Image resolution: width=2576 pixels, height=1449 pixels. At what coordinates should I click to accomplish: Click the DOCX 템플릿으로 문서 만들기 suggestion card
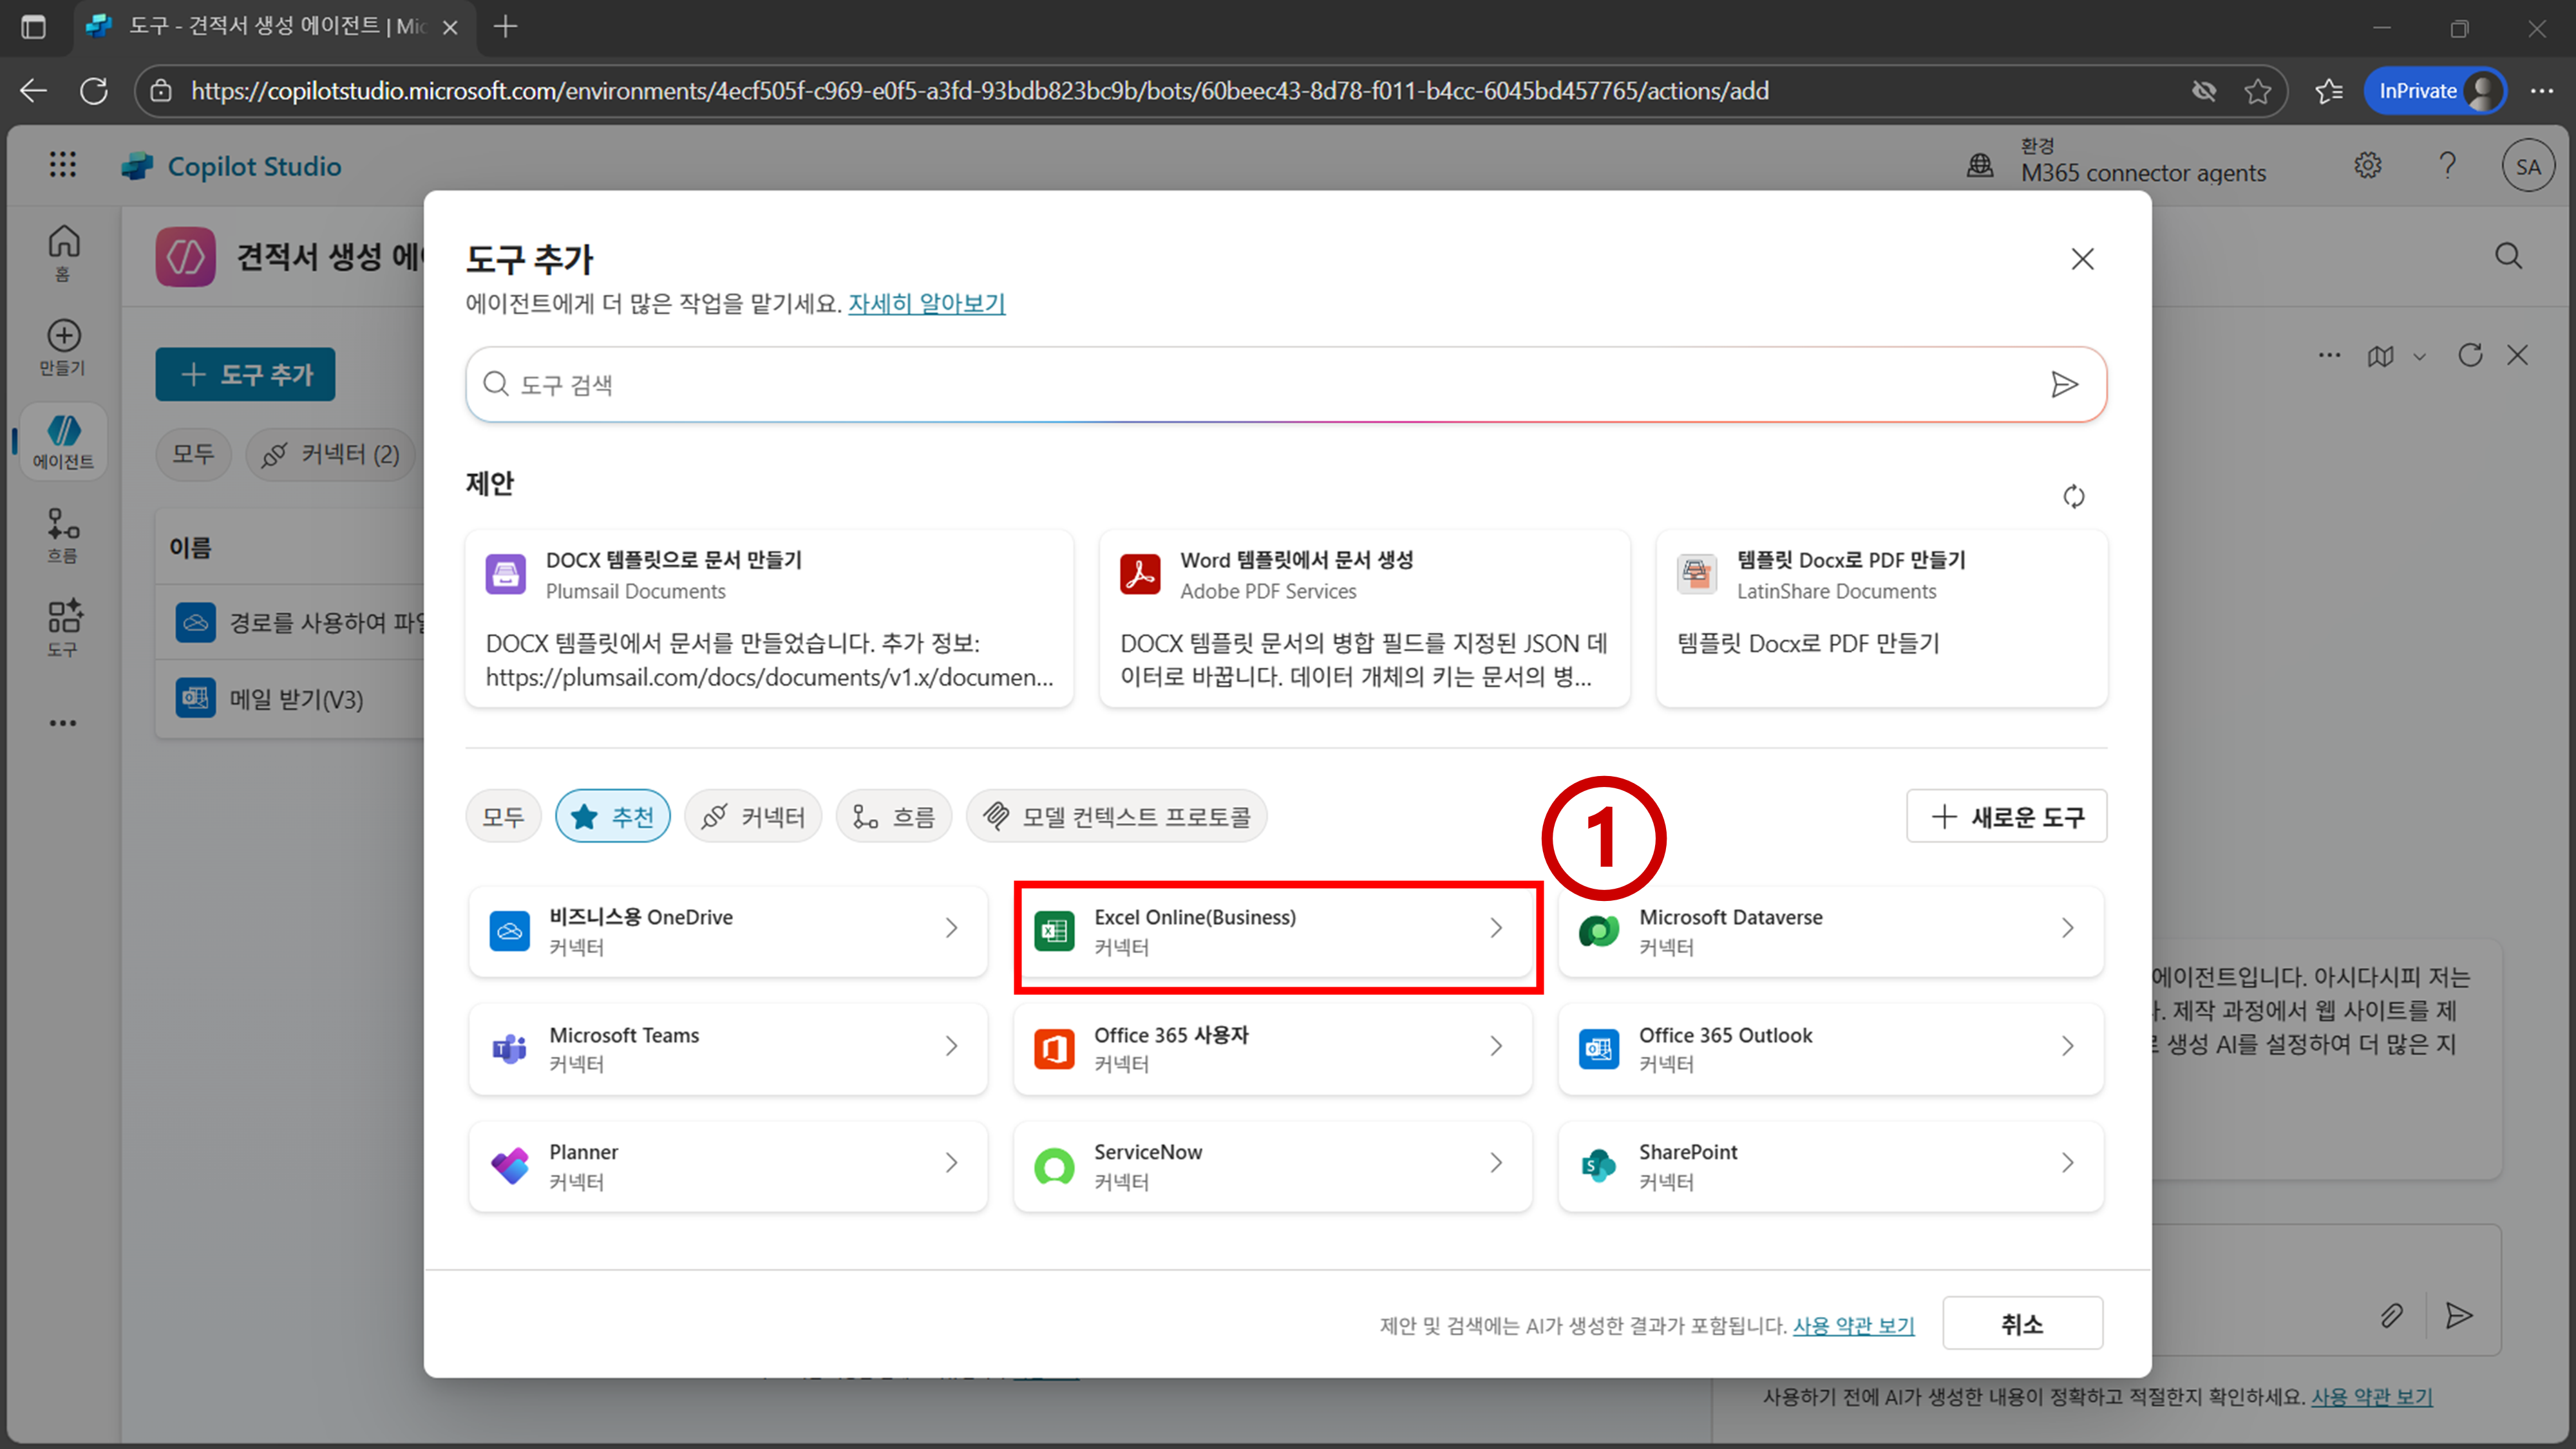pos(768,618)
